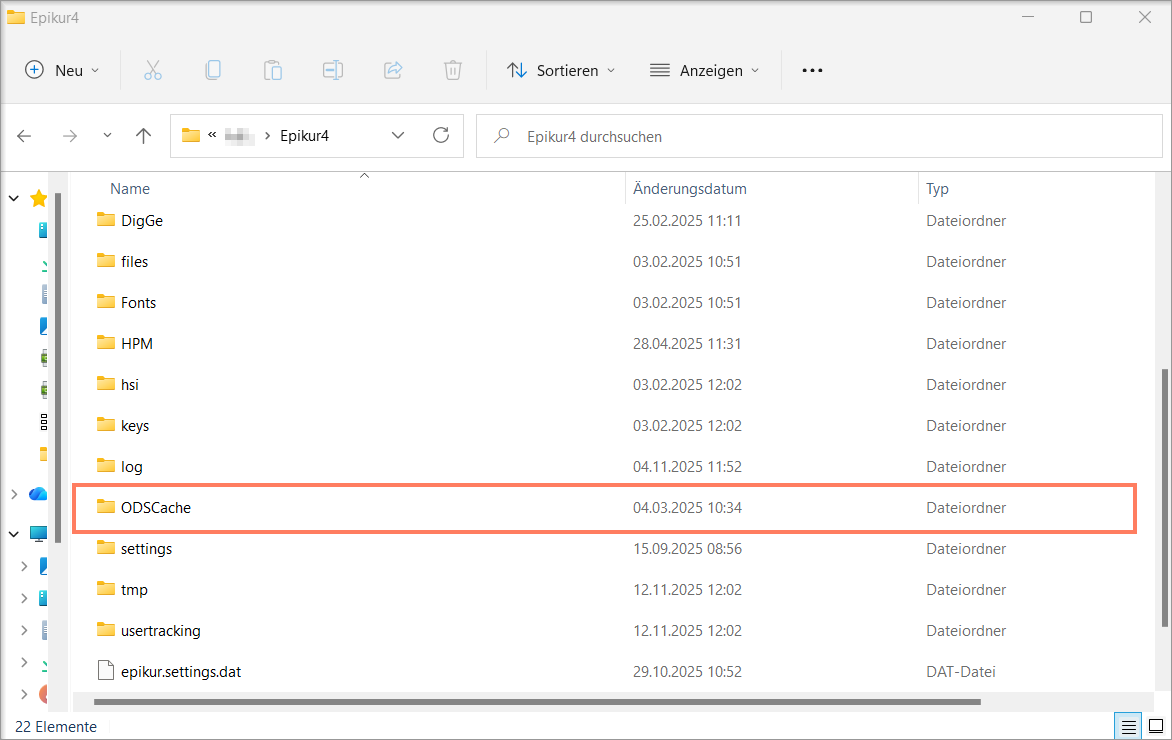Viewport: 1172px width, 740px height.
Task: Switch to large thumbnails view icon
Action: tap(1156, 726)
